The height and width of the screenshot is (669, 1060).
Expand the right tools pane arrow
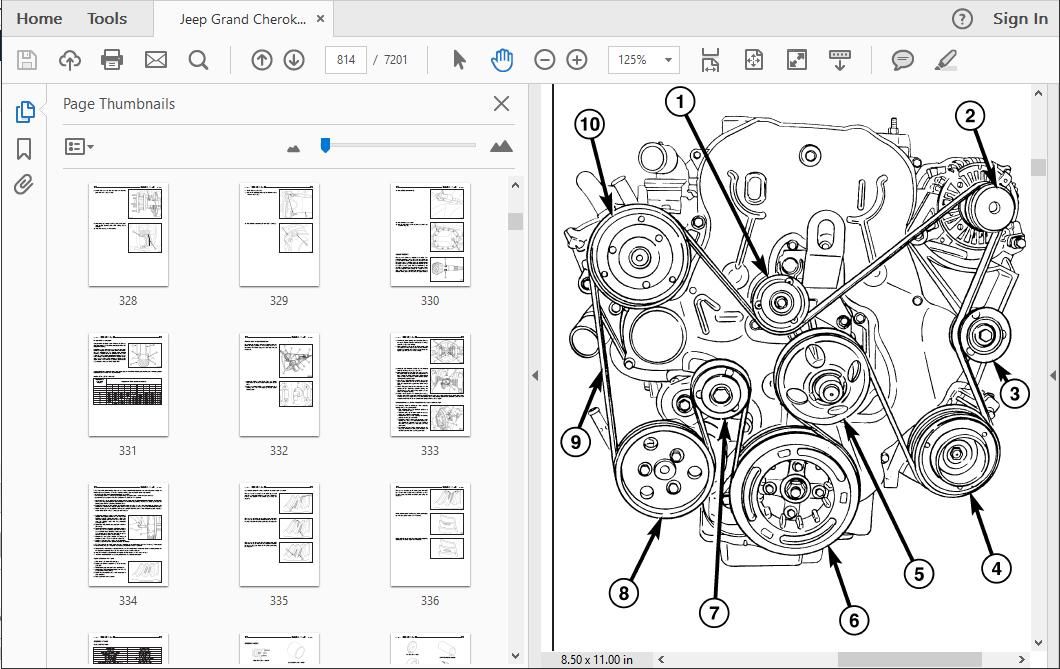[1053, 375]
